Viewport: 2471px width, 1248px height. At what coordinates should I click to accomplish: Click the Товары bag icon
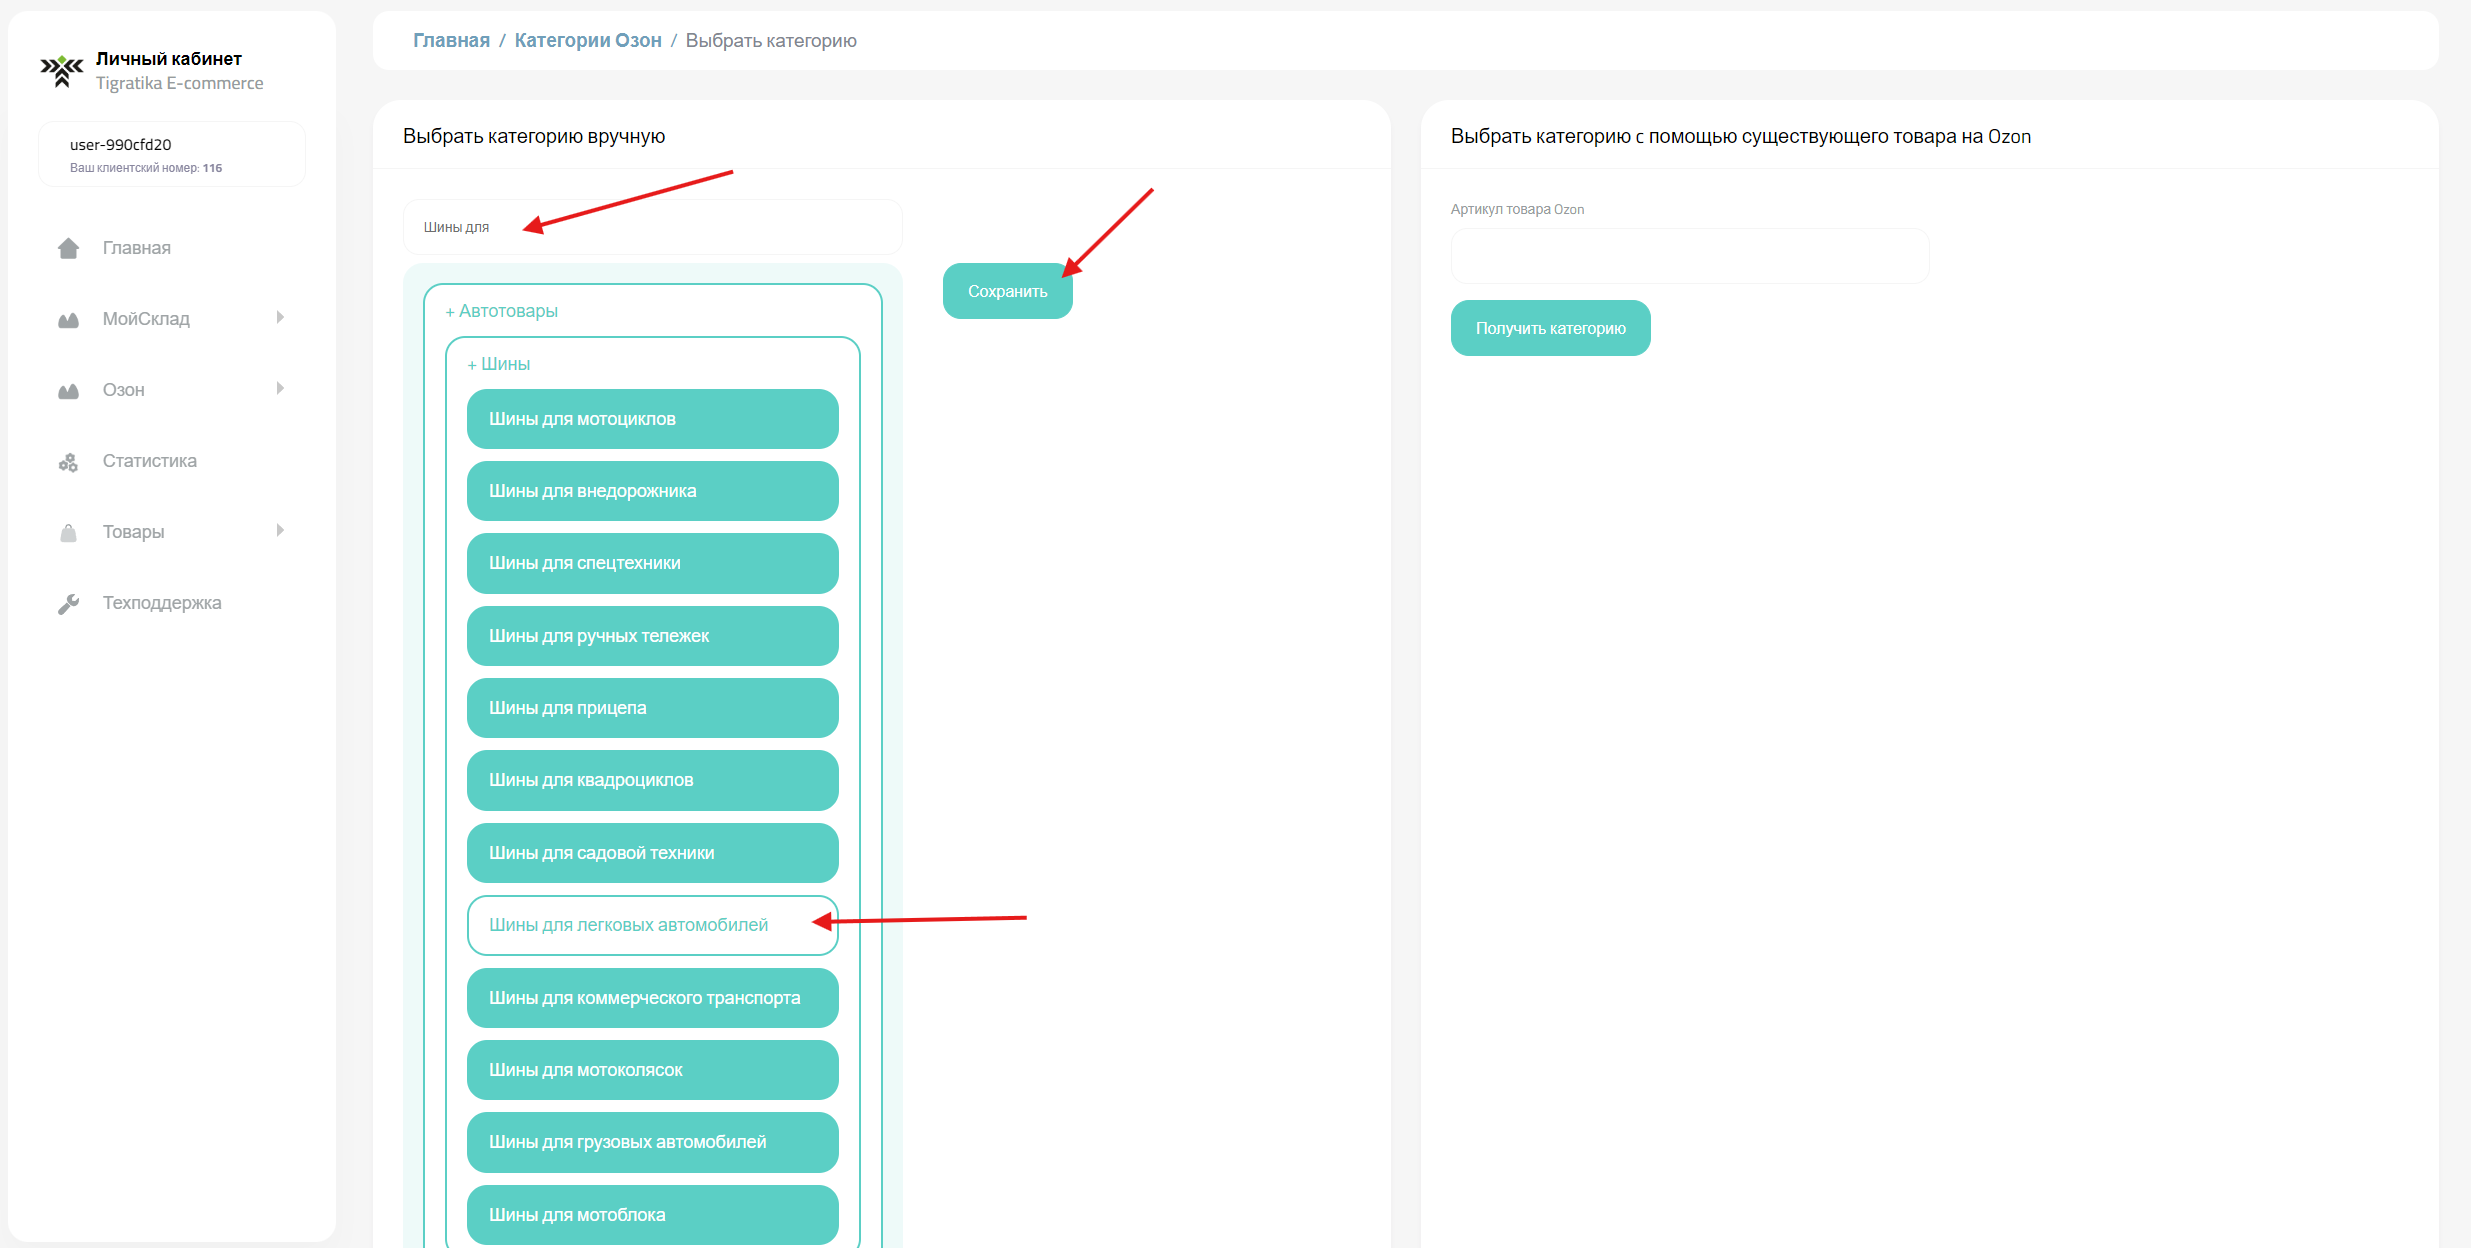pyautogui.click(x=68, y=533)
